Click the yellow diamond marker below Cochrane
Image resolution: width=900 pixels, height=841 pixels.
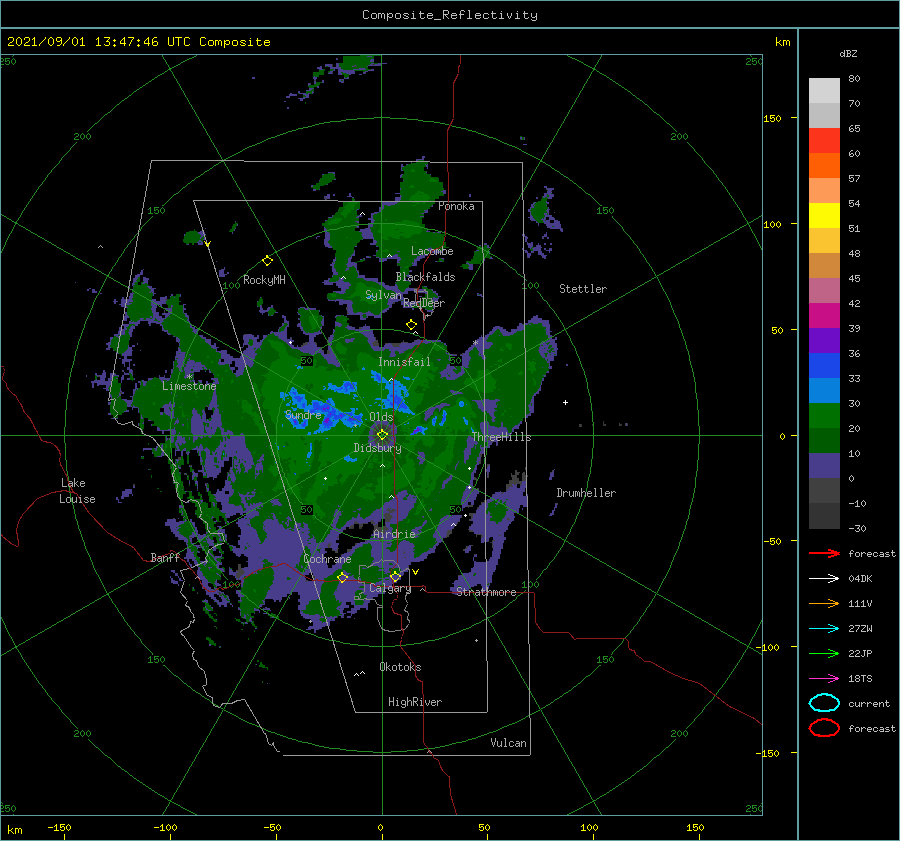click(x=342, y=577)
